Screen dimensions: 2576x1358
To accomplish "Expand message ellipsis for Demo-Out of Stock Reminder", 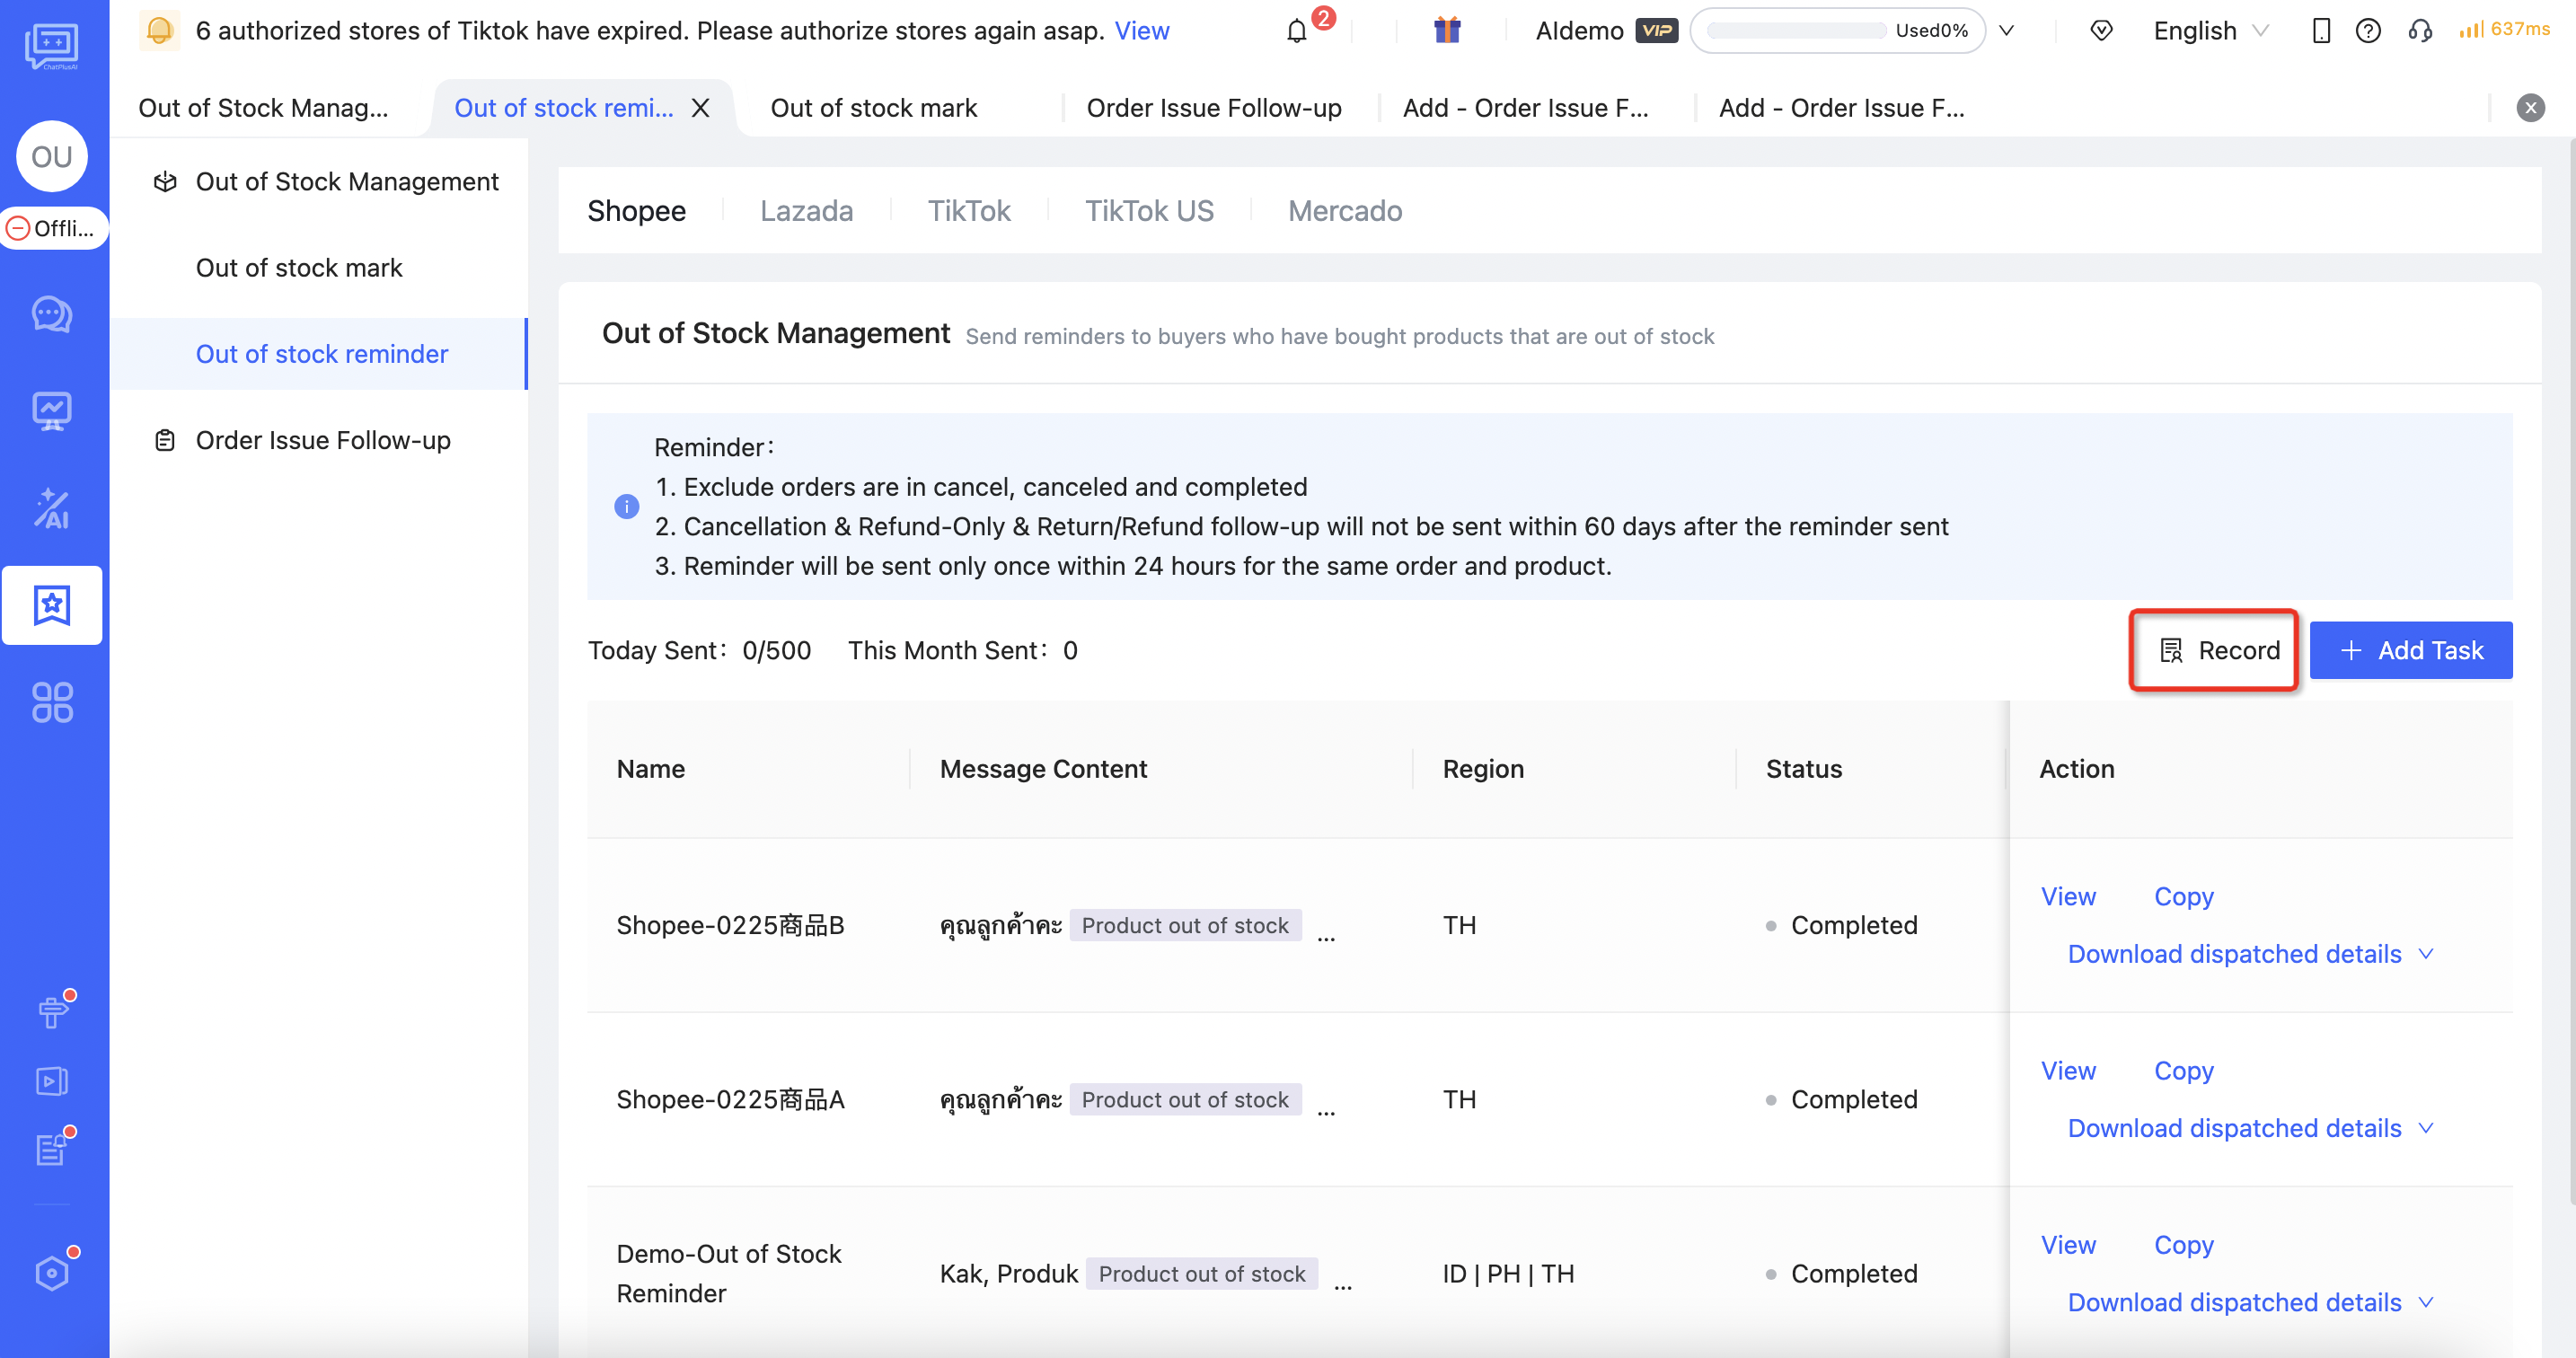I will click(x=1342, y=1284).
